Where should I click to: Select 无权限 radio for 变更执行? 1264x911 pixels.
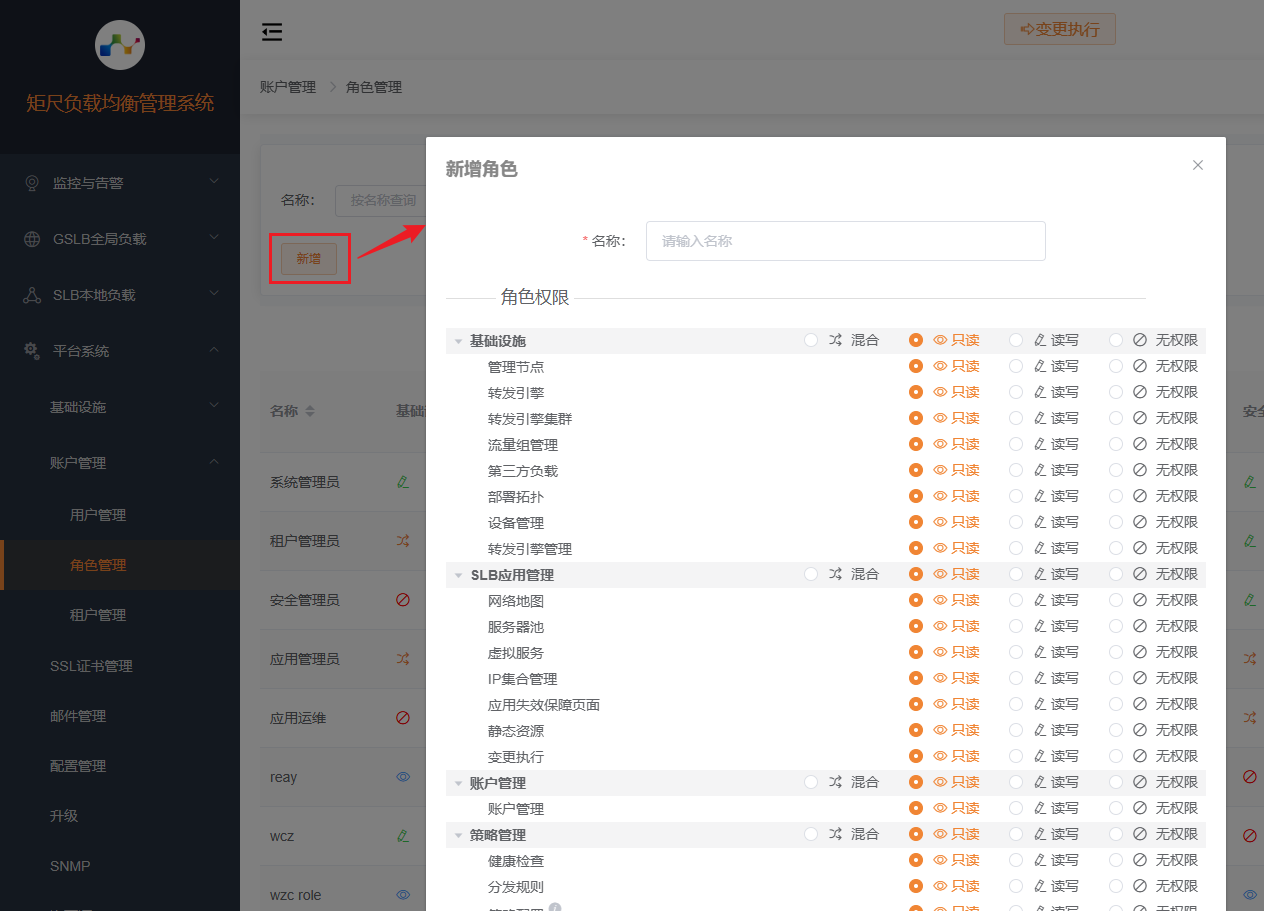[x=1116, y=756]
